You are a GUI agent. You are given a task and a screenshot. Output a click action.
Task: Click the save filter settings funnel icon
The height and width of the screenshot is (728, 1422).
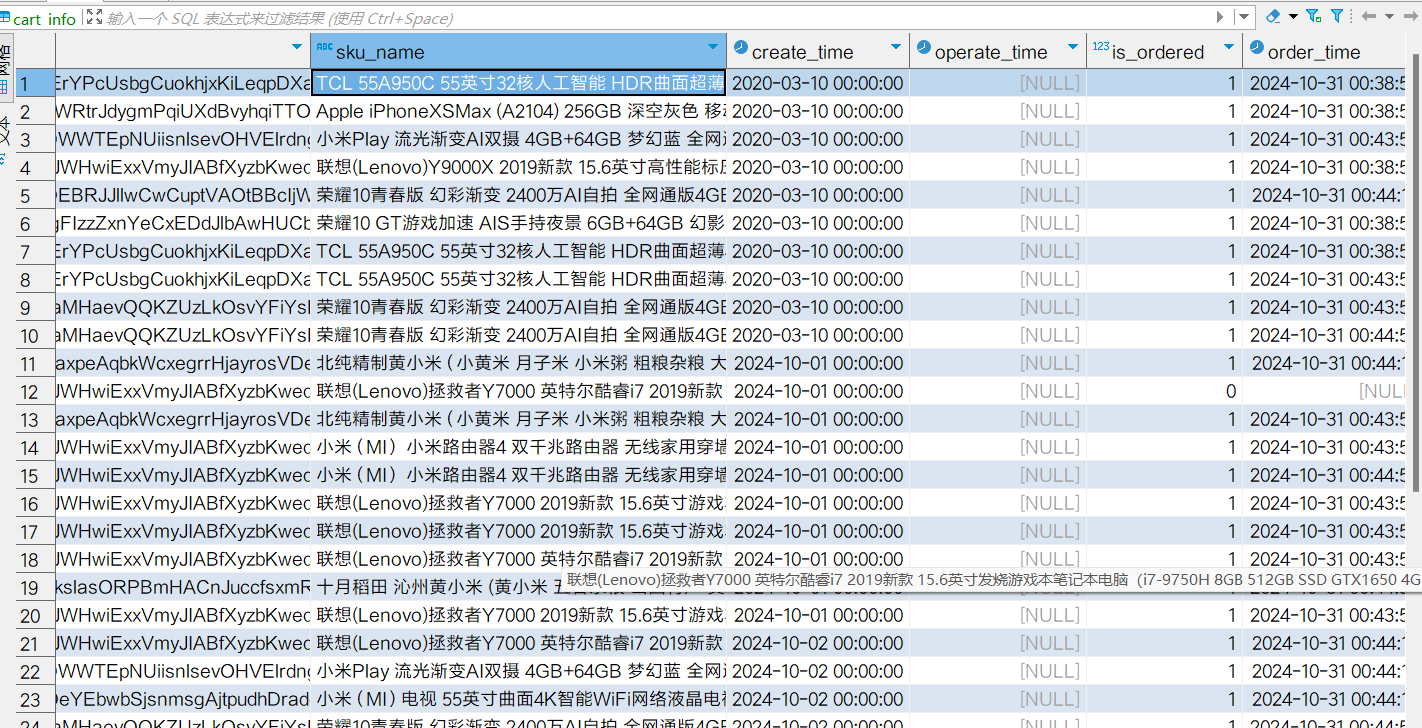tap(1314, 16)
